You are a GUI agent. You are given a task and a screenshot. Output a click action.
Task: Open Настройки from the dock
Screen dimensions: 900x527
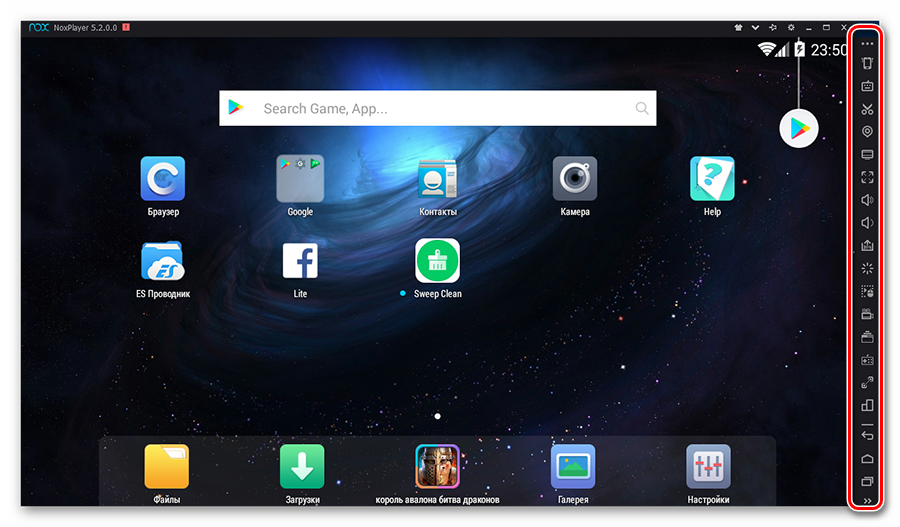point(708,467)
